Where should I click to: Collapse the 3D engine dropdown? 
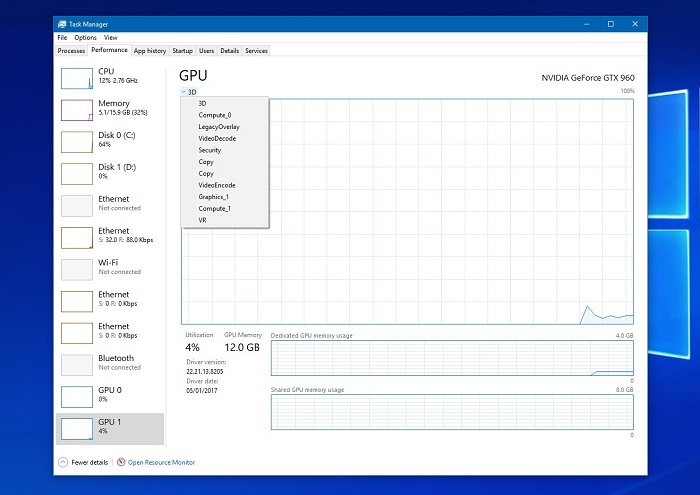click(x=189, y=92)
